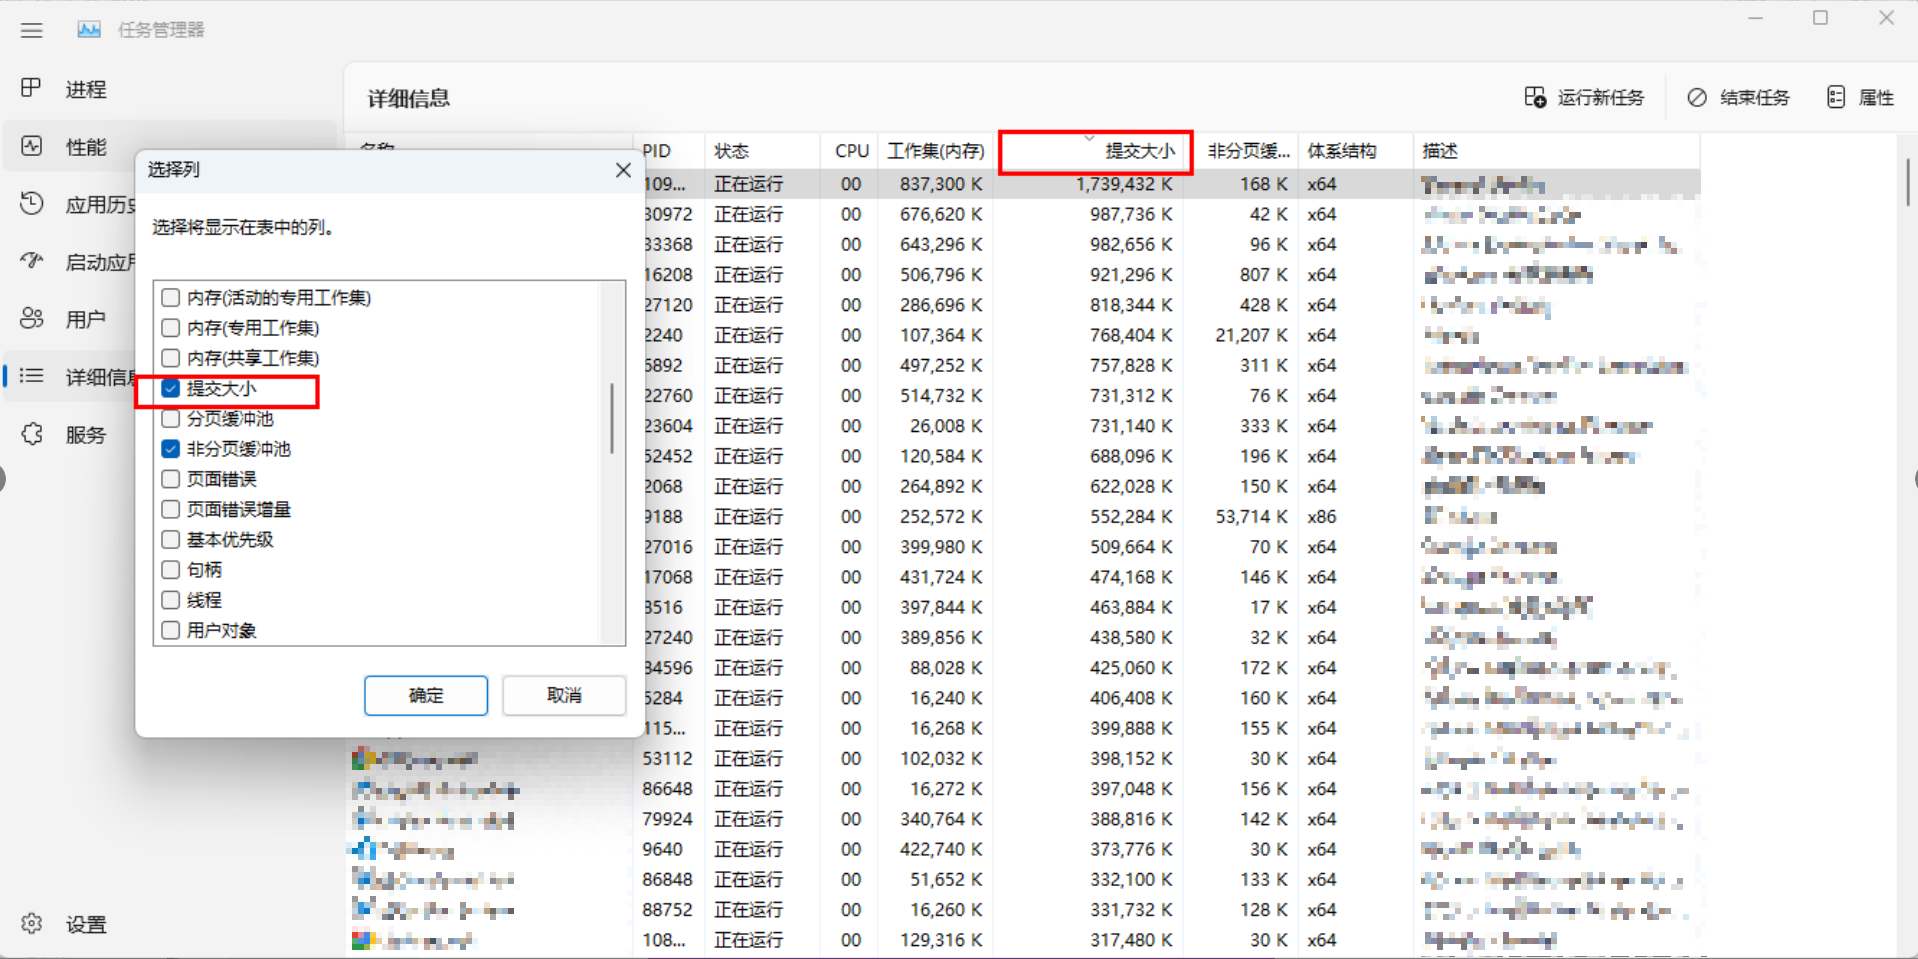
Task: Enable the 分页缓冲池 checkbox
Action: 171,419
